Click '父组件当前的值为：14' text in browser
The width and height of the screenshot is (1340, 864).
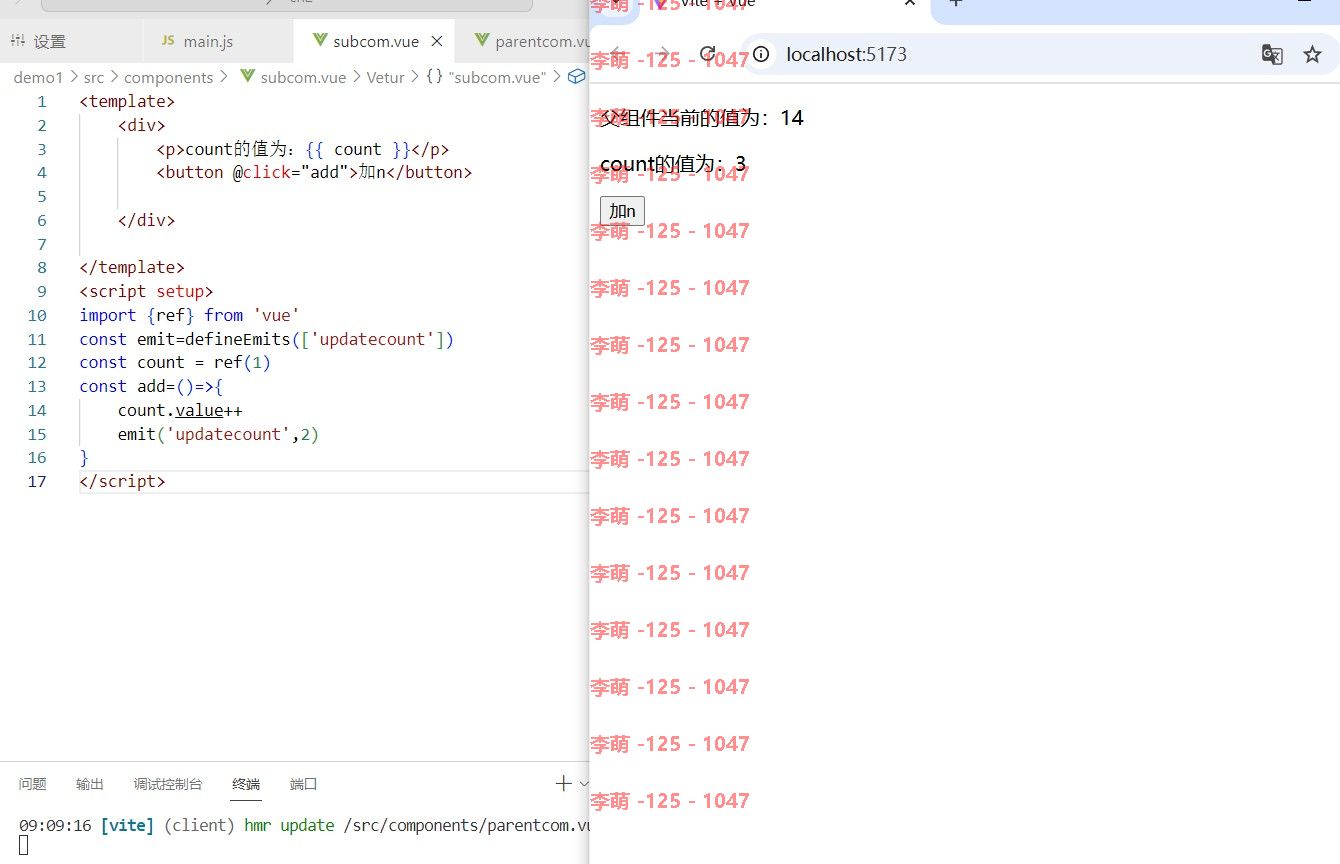click(702, 118)
